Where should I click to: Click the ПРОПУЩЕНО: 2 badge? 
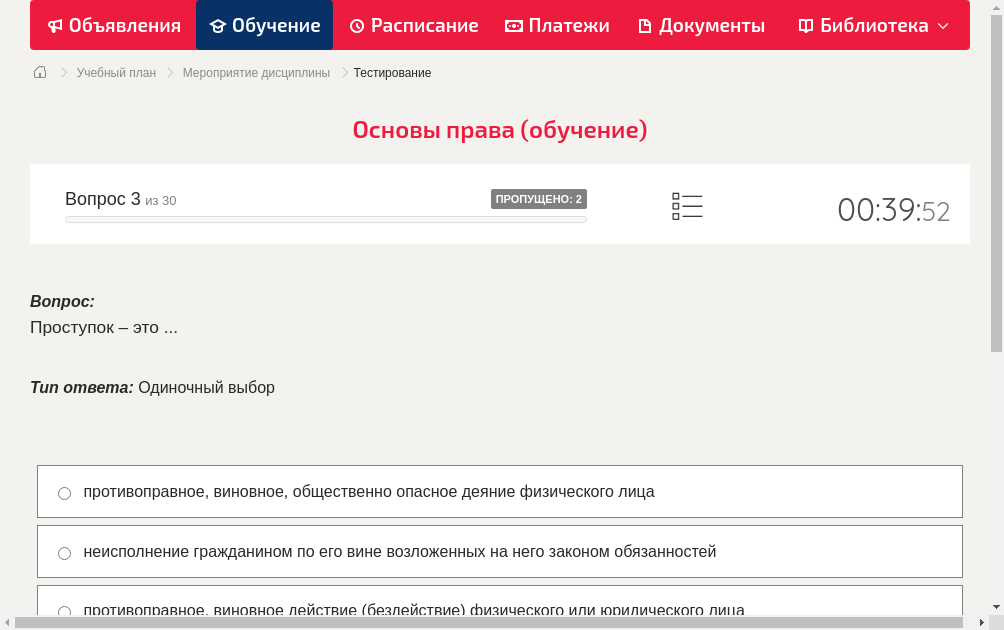[x=539, y=198]
